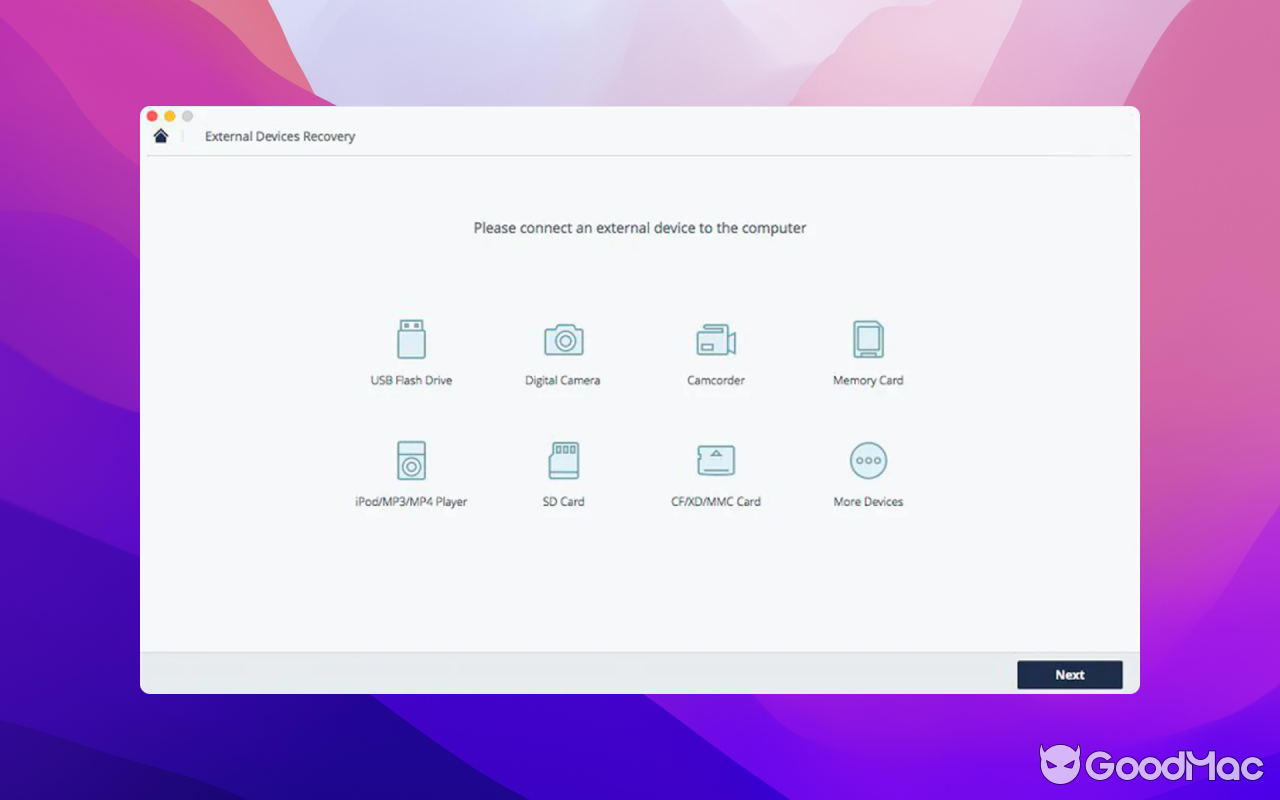Click the "More Devices" label
1280x800 pixels.
(868, 501)
